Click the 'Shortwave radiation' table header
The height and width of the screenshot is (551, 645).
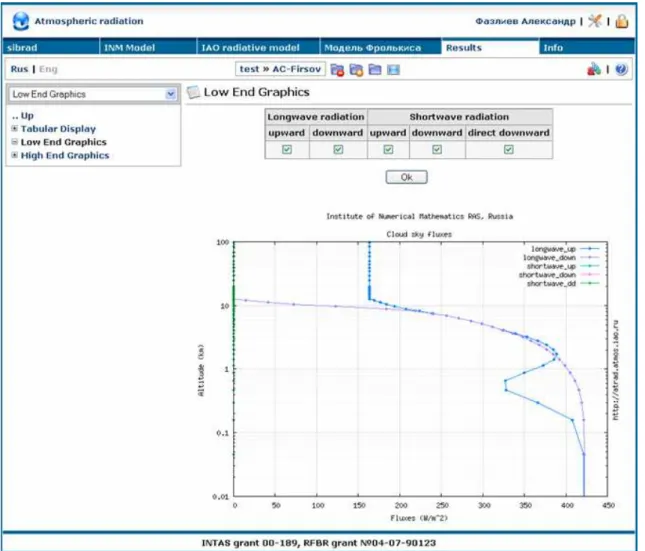(x=459, y=117)
